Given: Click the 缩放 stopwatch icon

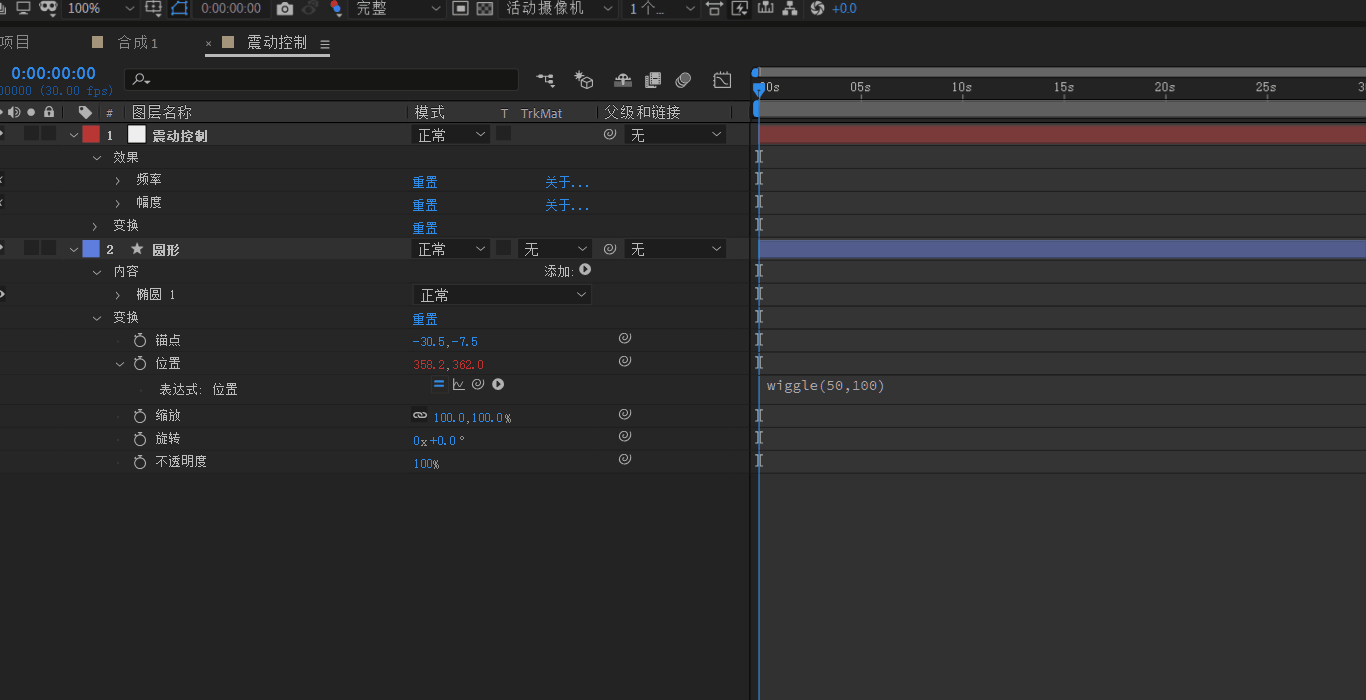Looking at the screenshot, I should [140, 416].
